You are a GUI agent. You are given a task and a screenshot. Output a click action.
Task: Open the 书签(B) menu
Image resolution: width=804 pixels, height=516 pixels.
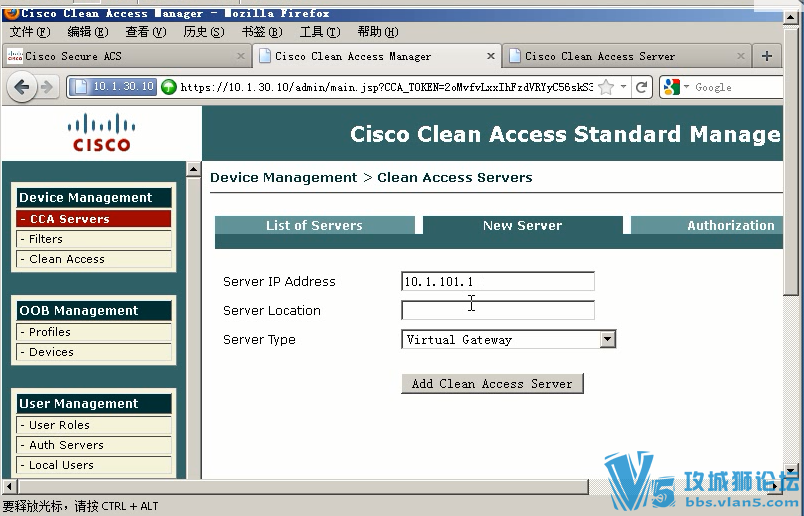[x=262, y=32]
